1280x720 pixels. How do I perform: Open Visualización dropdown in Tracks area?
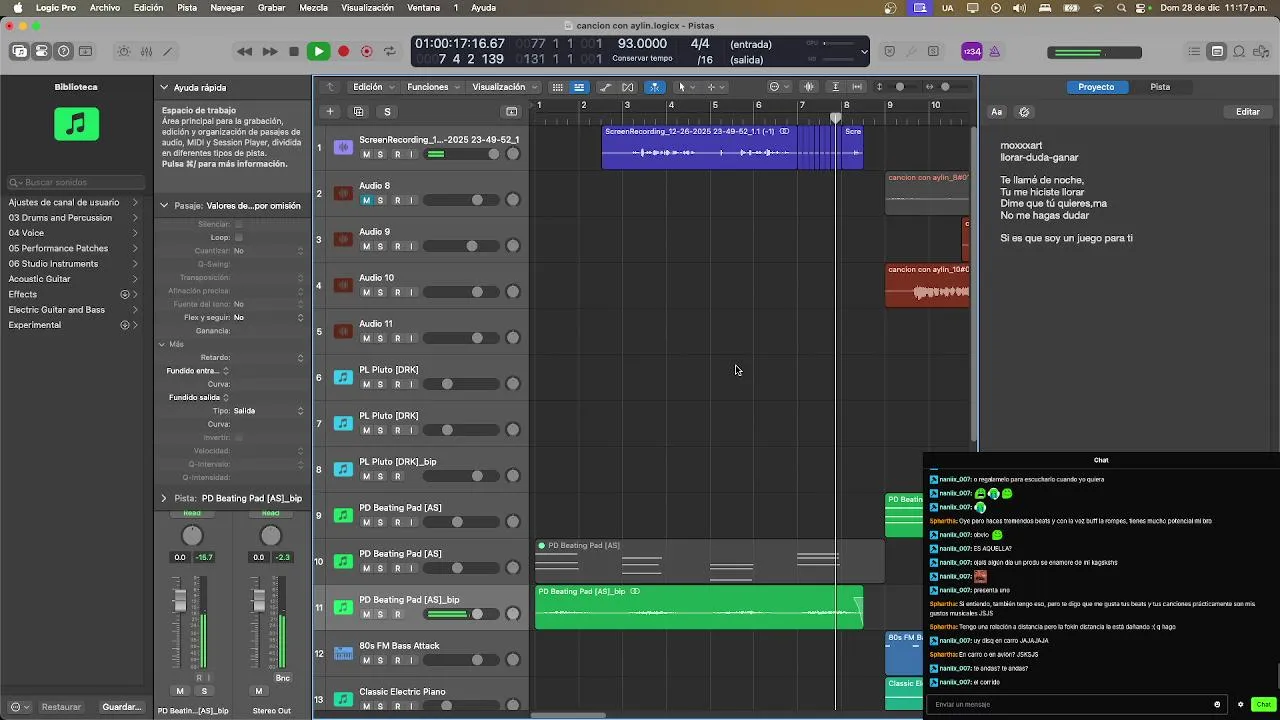[x=505, y=87]
